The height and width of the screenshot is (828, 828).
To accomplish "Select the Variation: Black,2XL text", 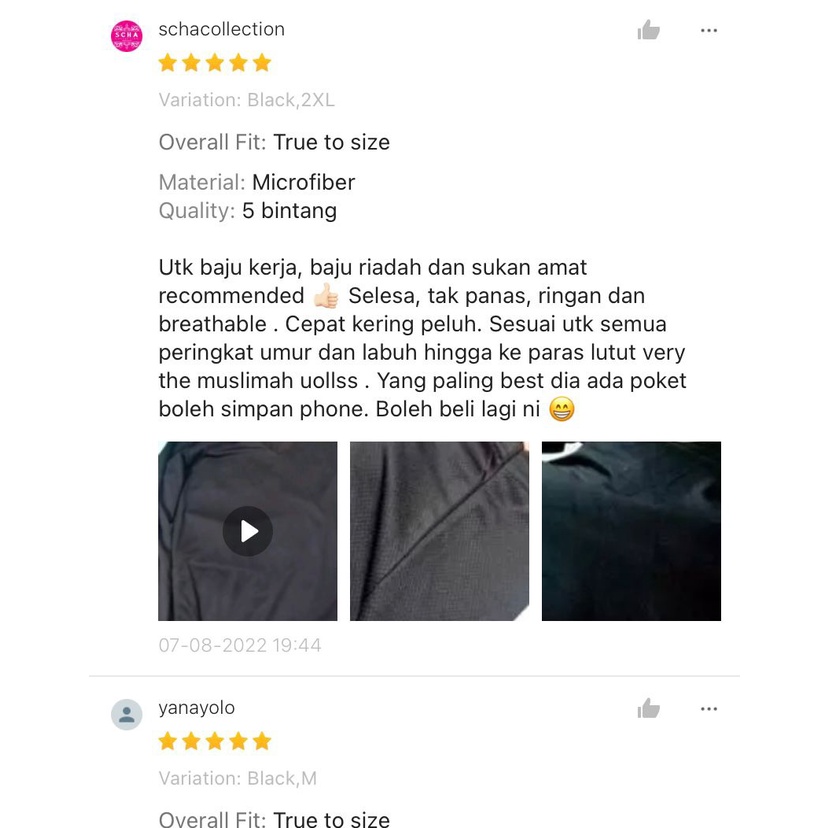I will click(247, 100).
